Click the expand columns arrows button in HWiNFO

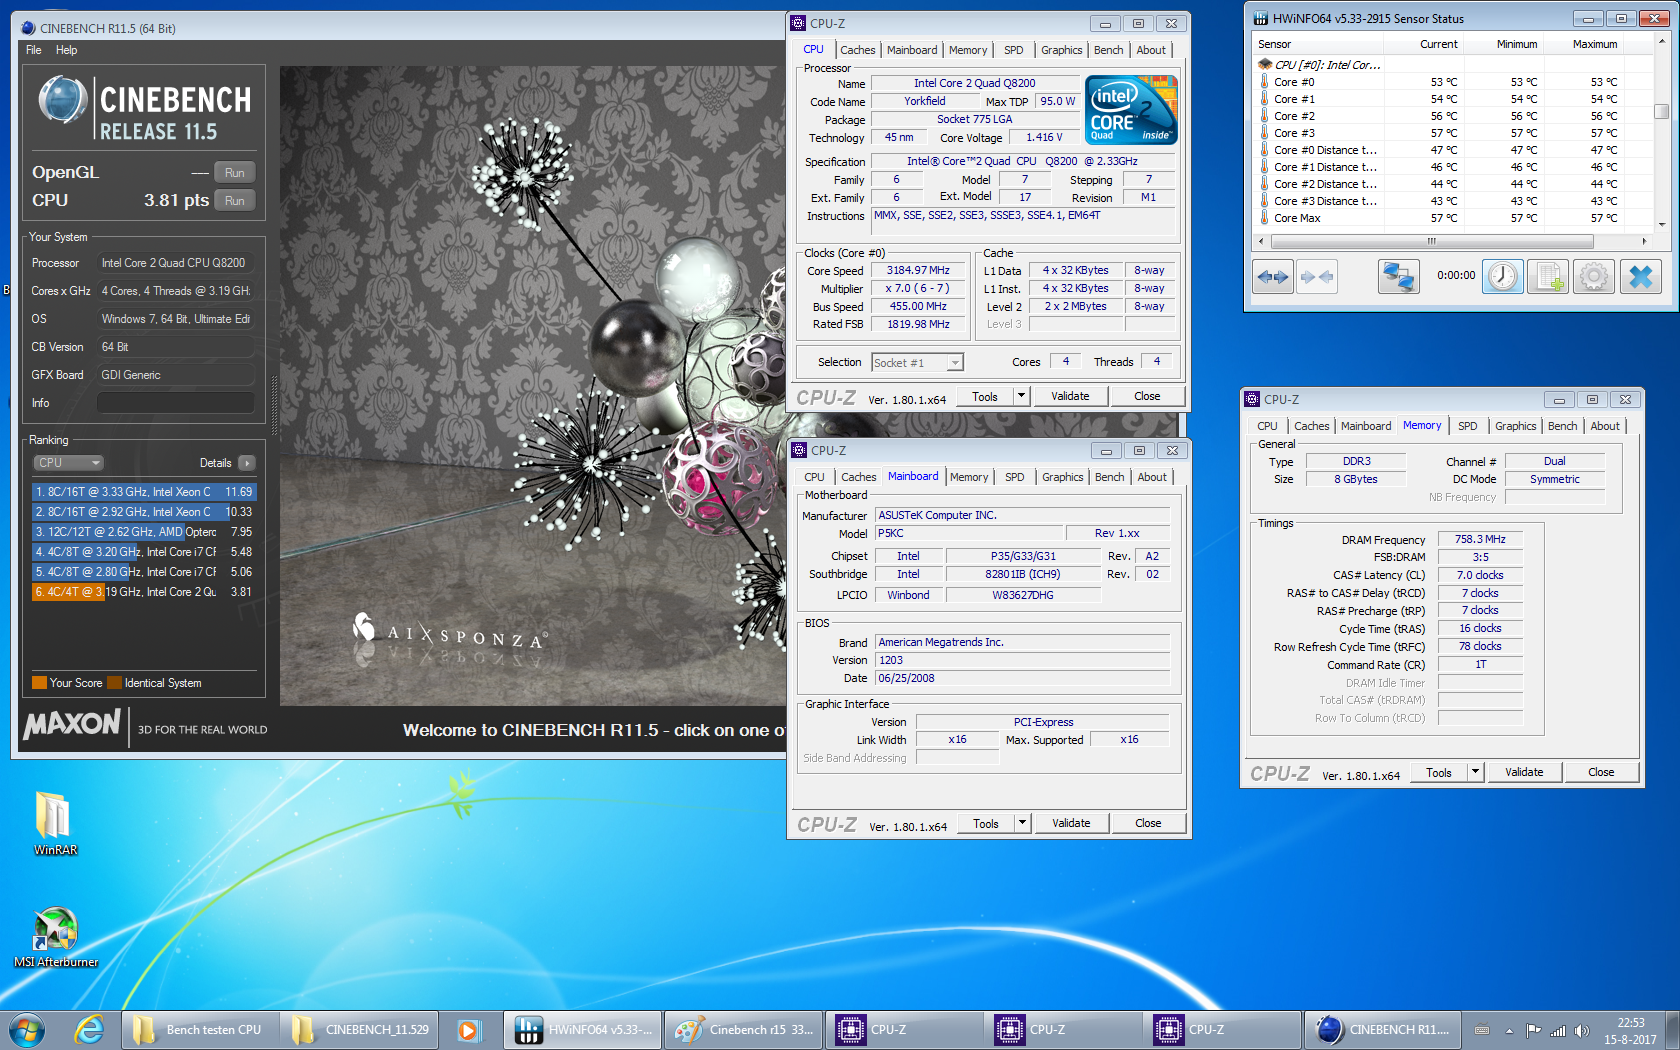(1273, 277)
